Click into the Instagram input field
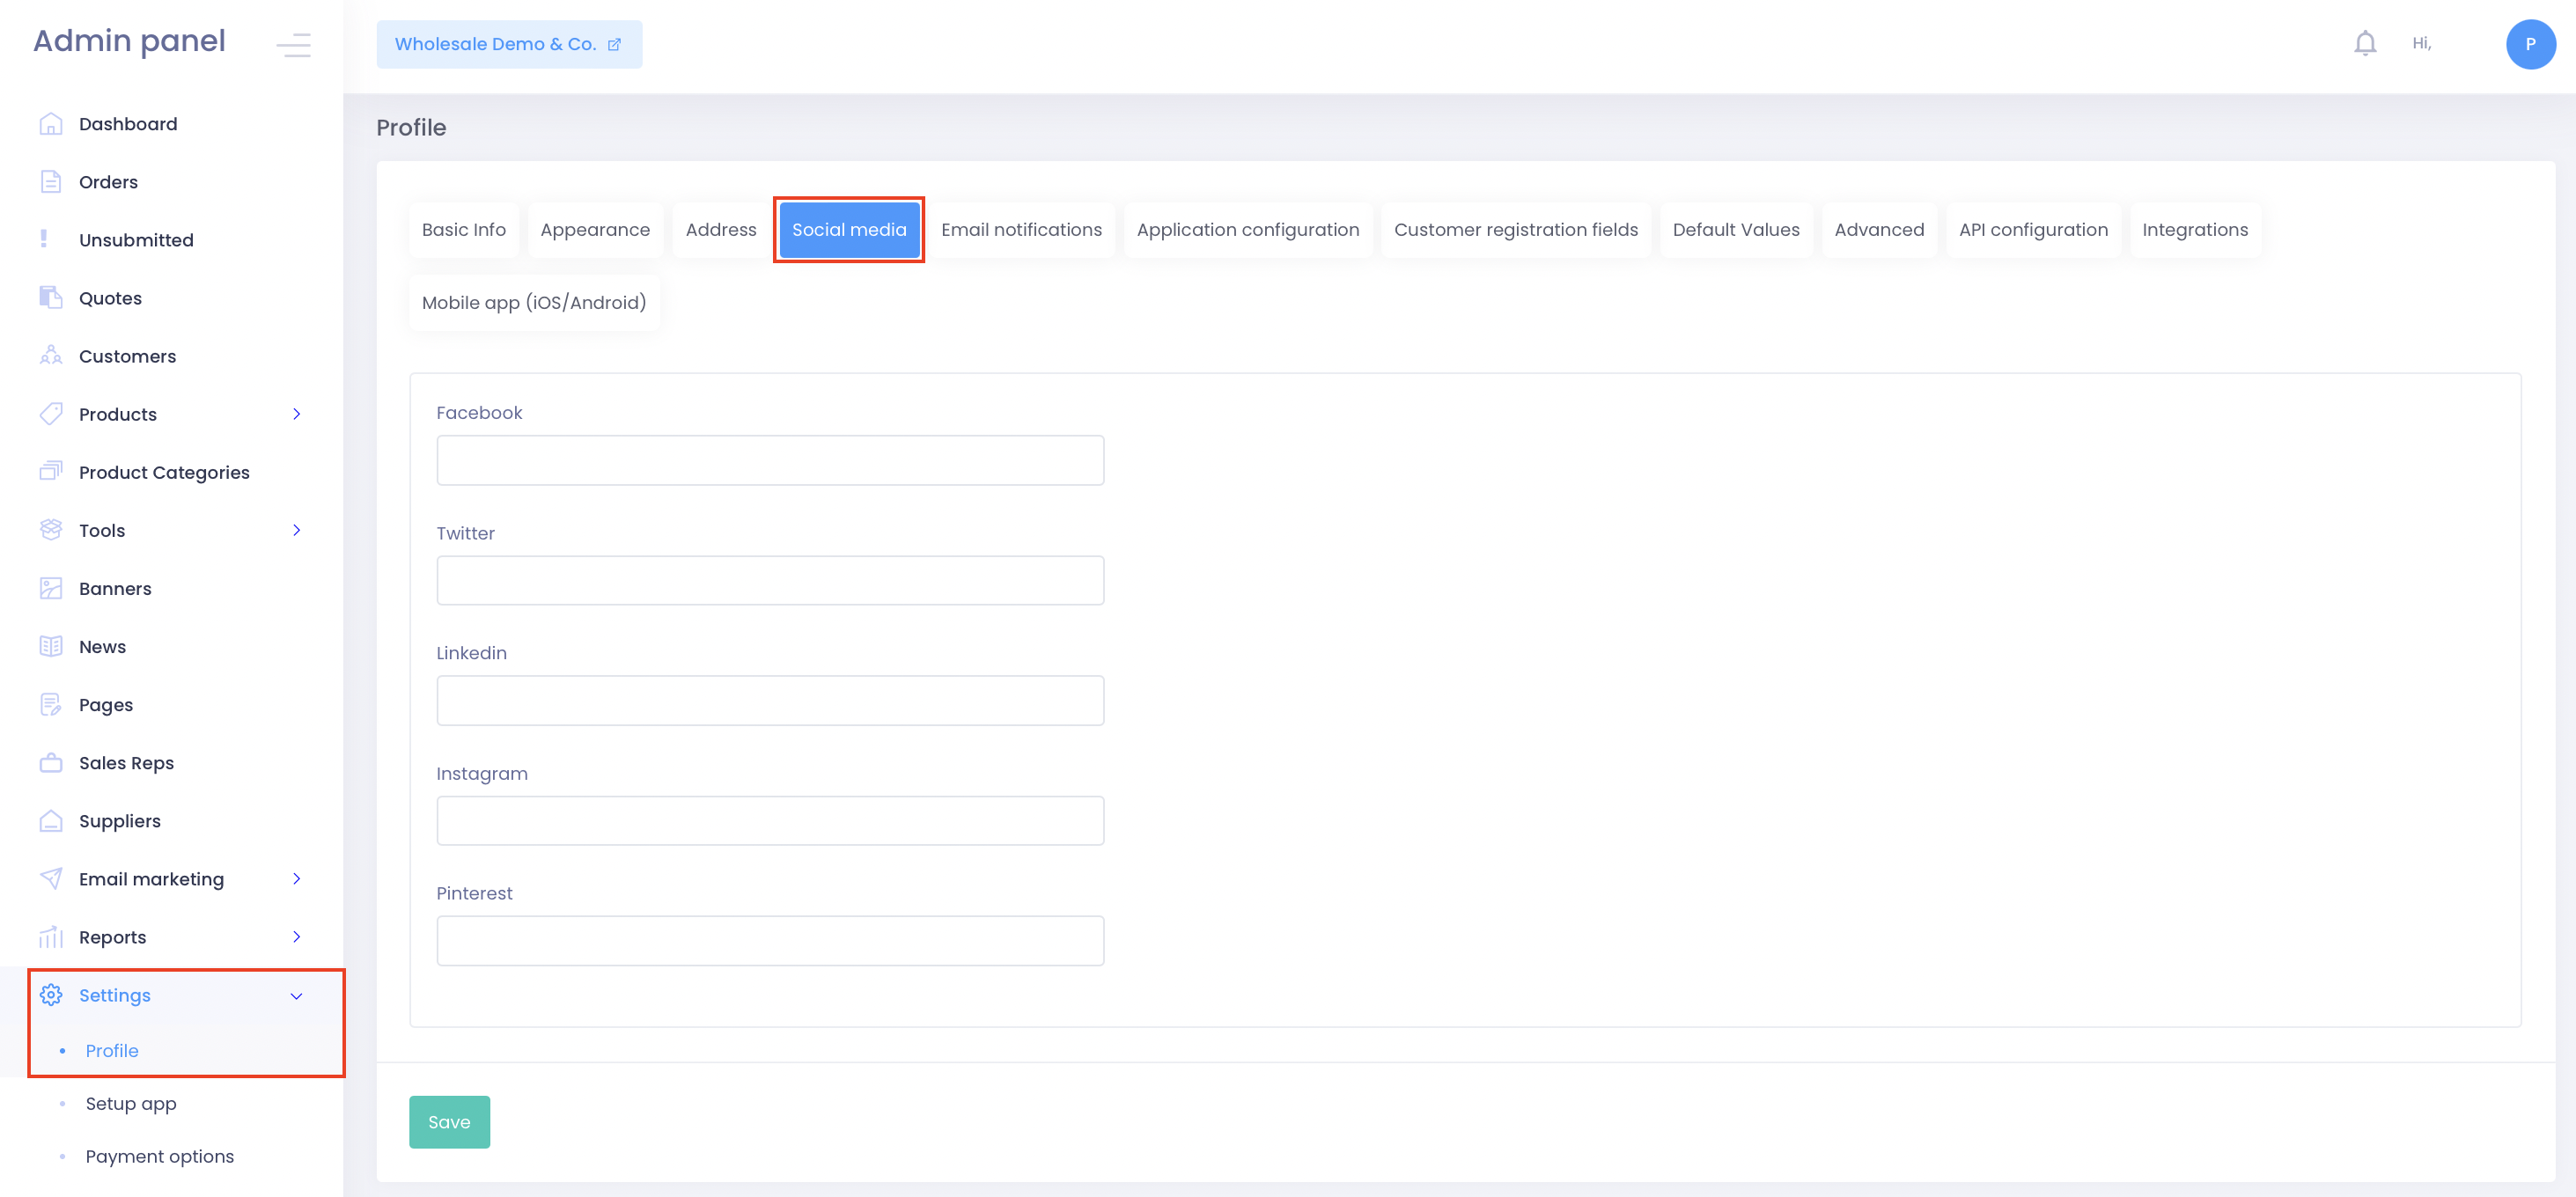2576x1197 pixels. [x=770, y=821]
